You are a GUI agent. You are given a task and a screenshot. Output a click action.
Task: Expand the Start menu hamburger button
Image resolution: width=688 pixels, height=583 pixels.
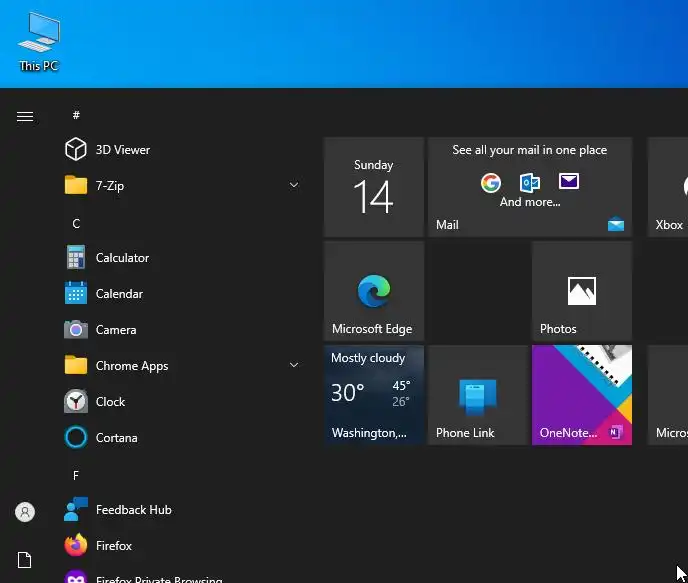(25, 117)
